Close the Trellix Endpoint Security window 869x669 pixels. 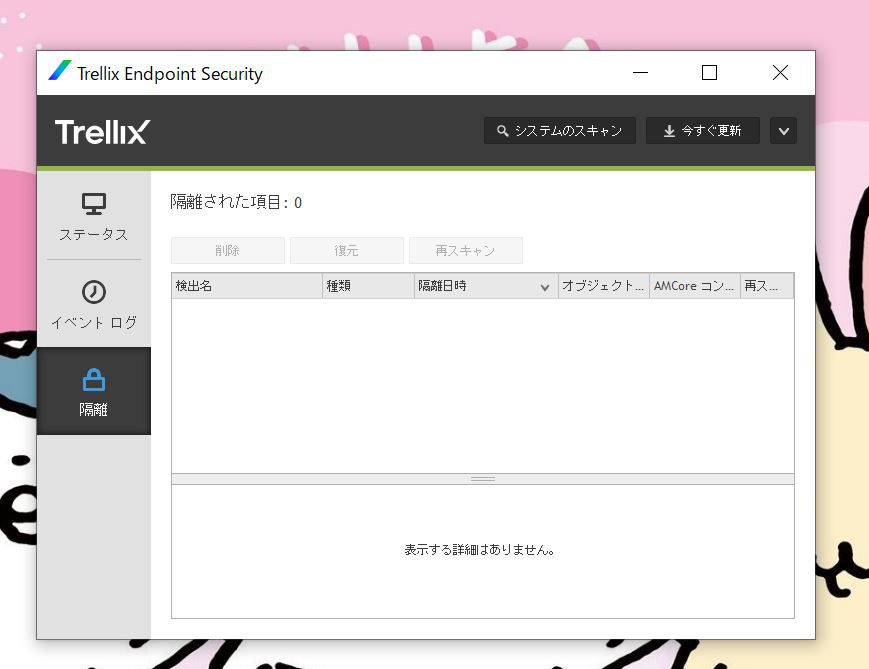780,73
